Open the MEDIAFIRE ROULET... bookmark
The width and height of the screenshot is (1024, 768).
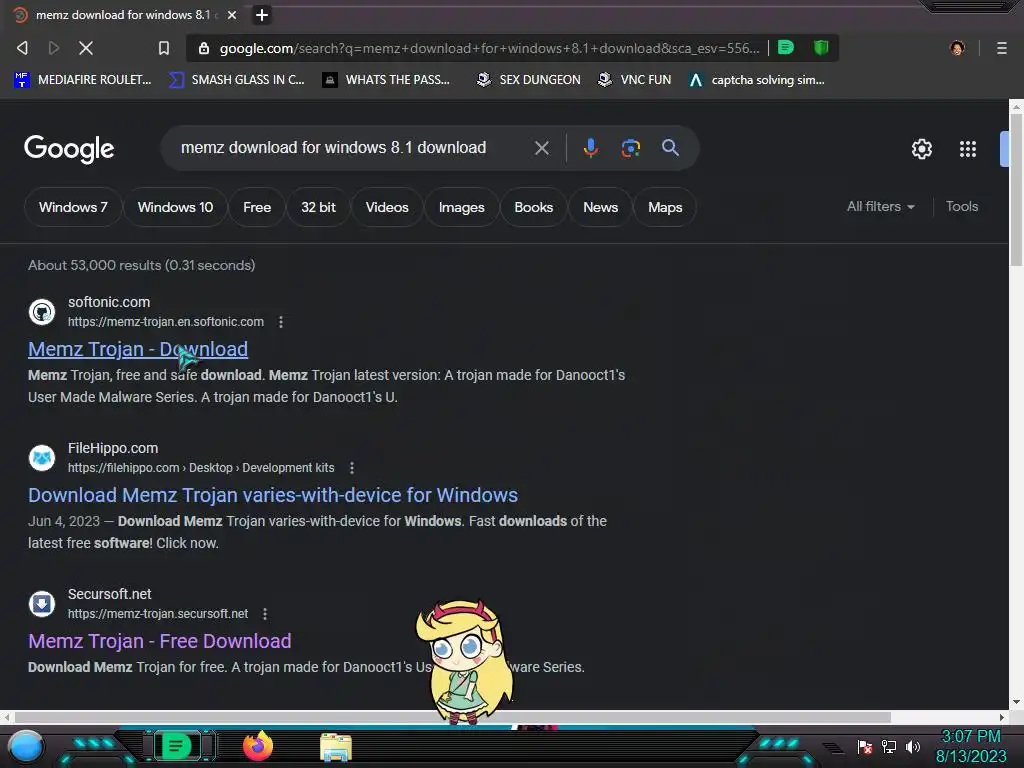83,80
